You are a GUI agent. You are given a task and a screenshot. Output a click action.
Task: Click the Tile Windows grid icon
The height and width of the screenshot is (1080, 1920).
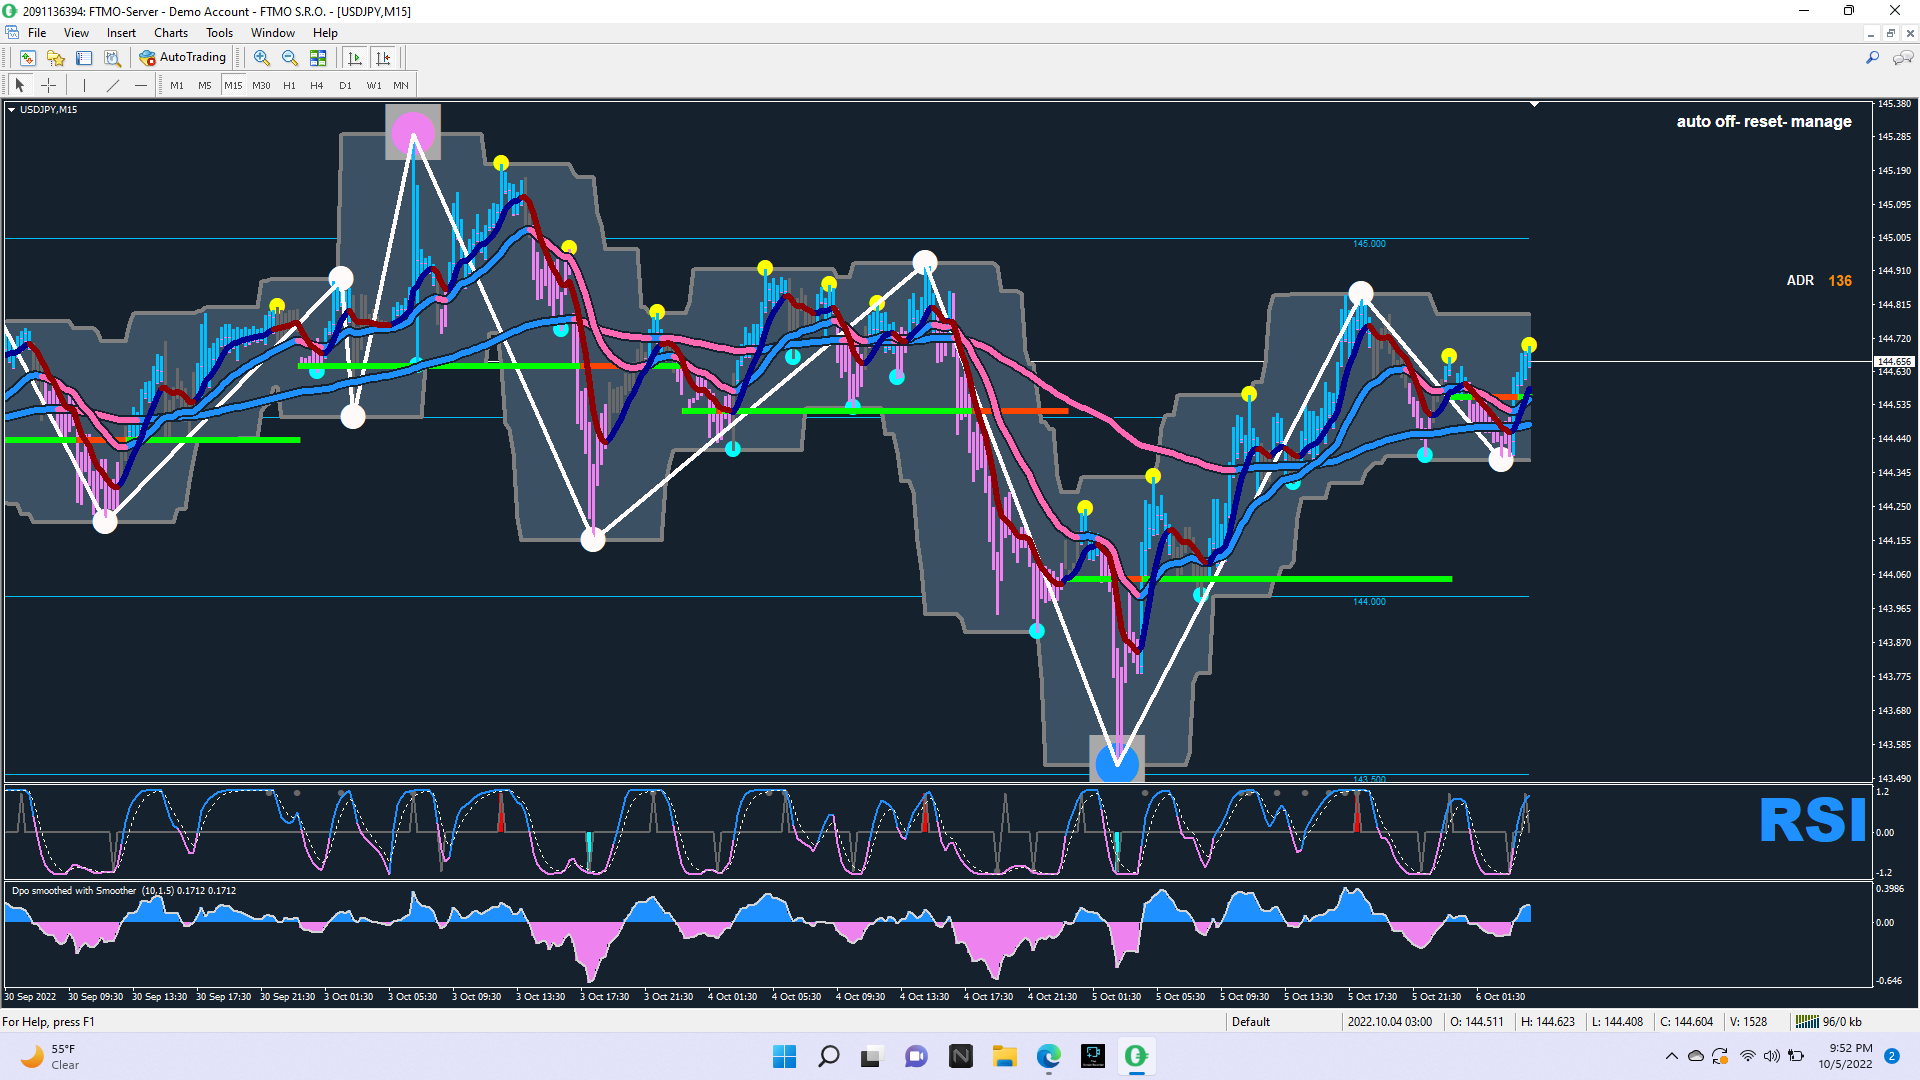pyautogui.click(x=318, y=58)
